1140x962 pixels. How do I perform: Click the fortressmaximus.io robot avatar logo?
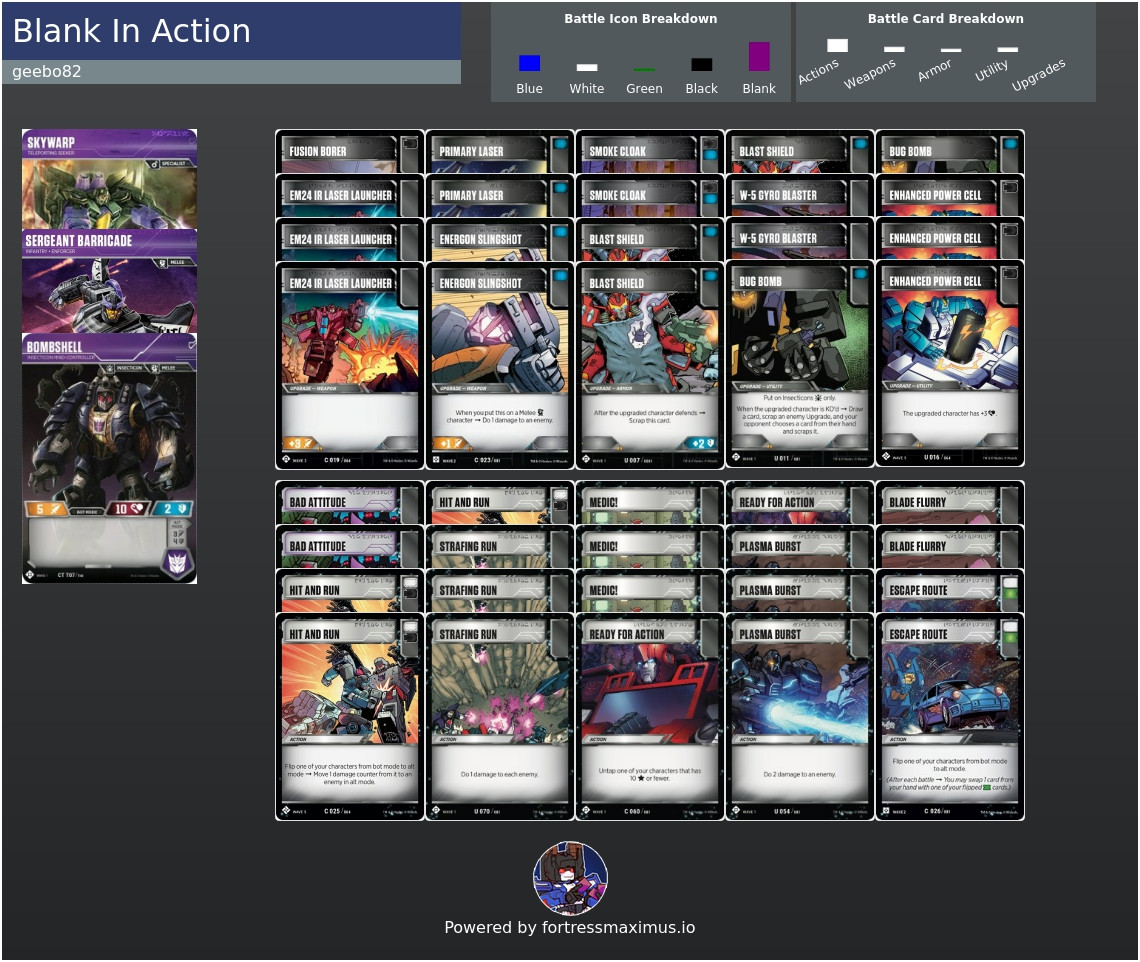pyautogui.click(x=571, y=878)
